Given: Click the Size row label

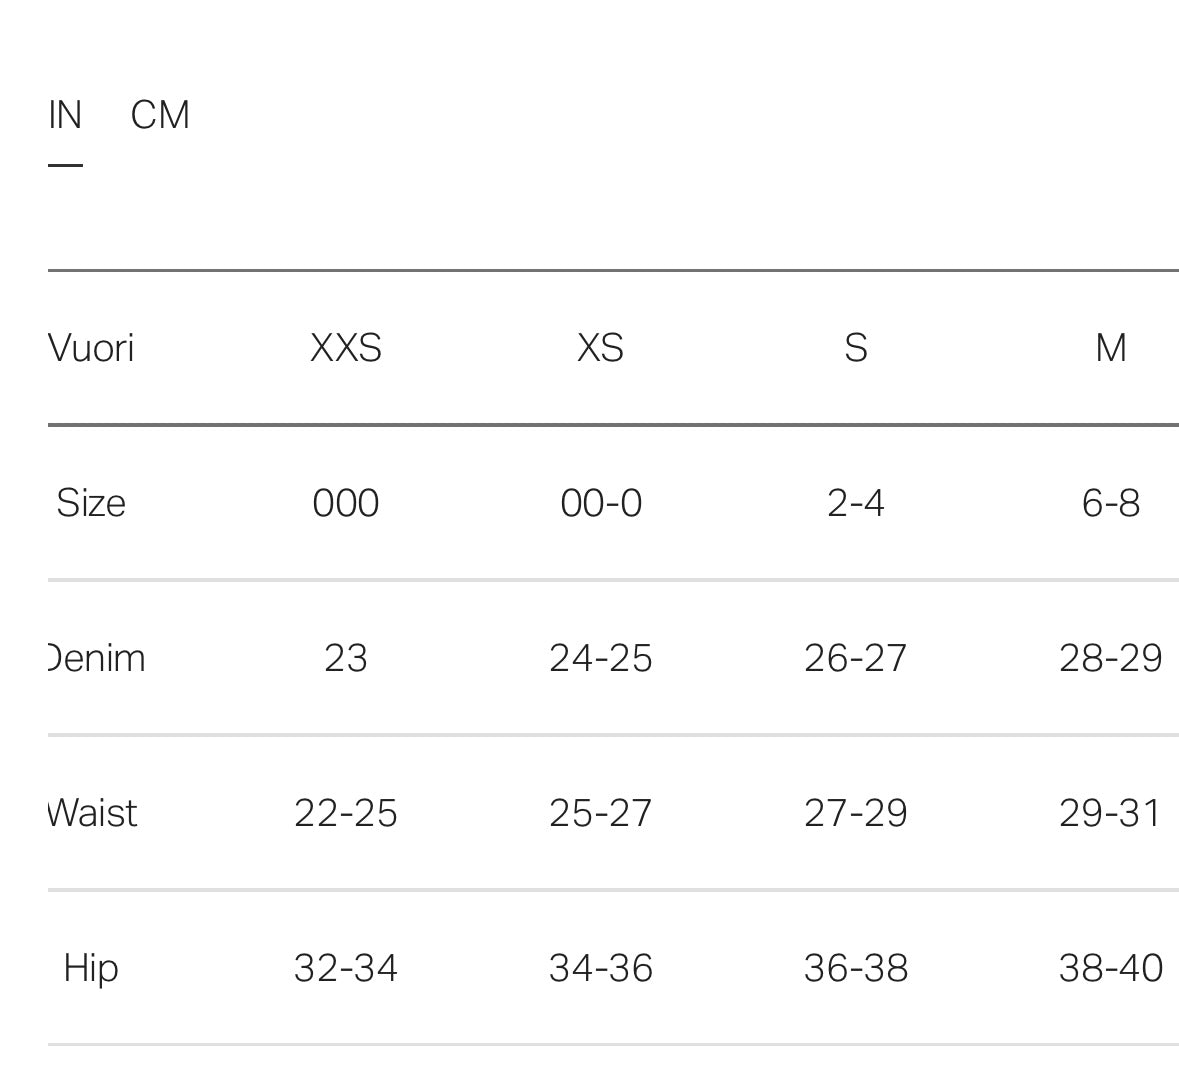Looking at the screenshot, I should pyautogui.click(x=91, y=503).
